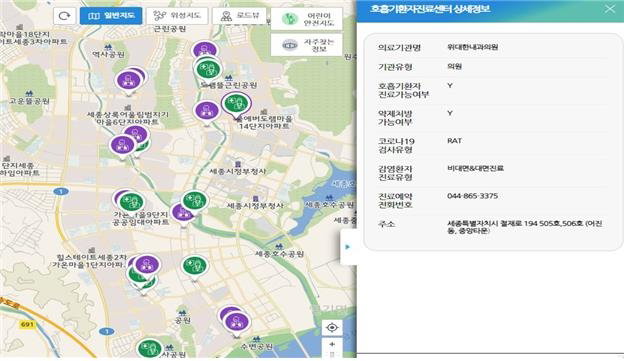
Task: Click 의료기관명 field label
Action: click(x=399, y=48)
